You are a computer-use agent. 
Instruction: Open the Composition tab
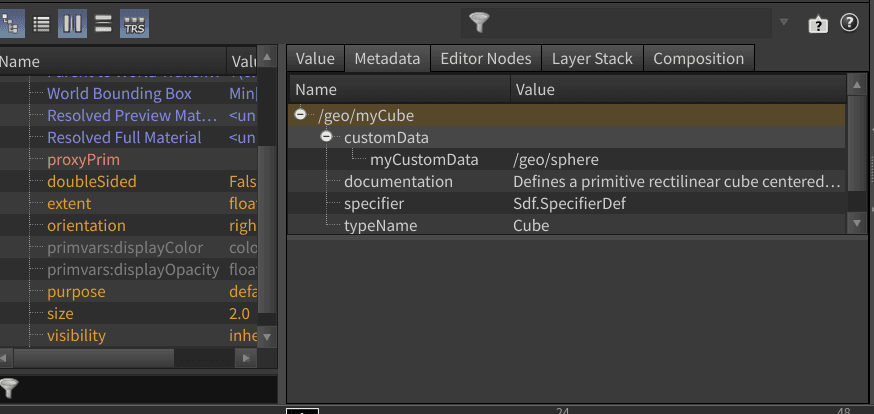coord(698,59)
